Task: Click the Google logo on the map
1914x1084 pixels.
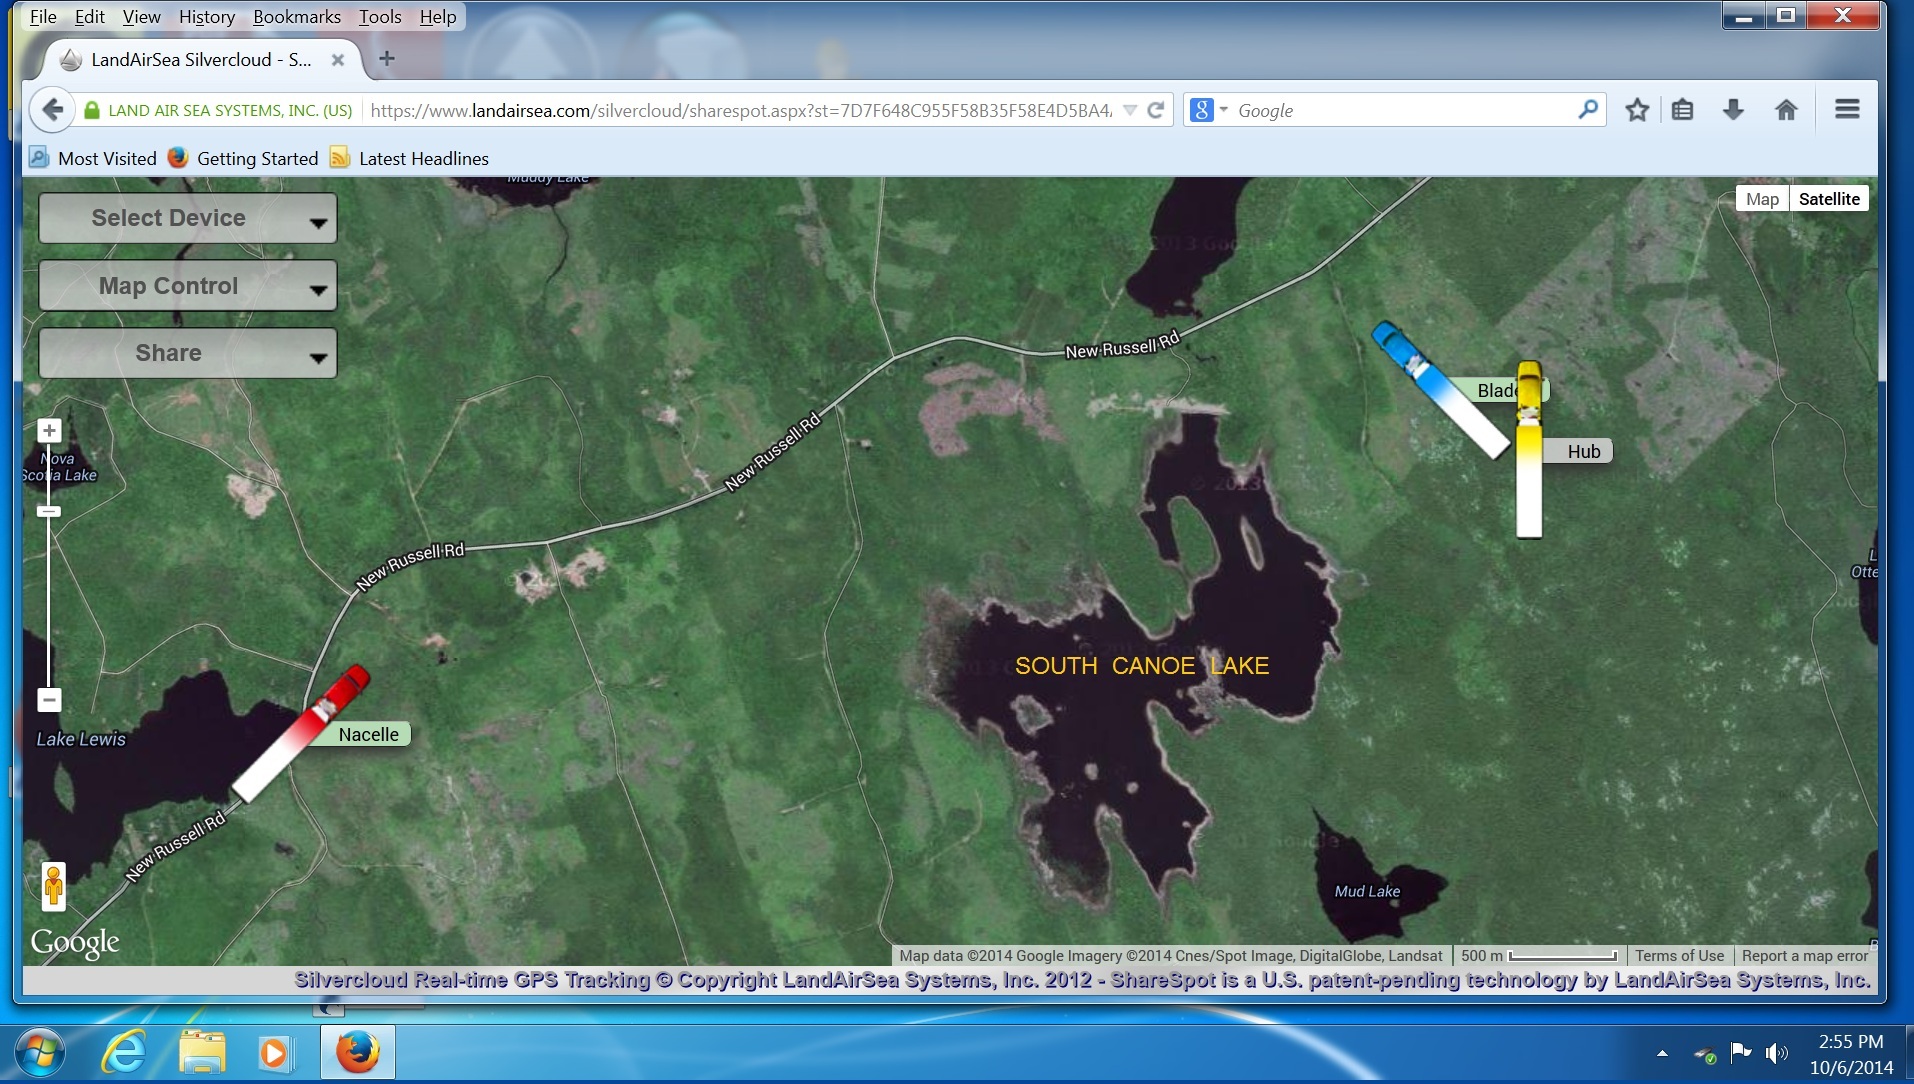Action: (75, 942)
